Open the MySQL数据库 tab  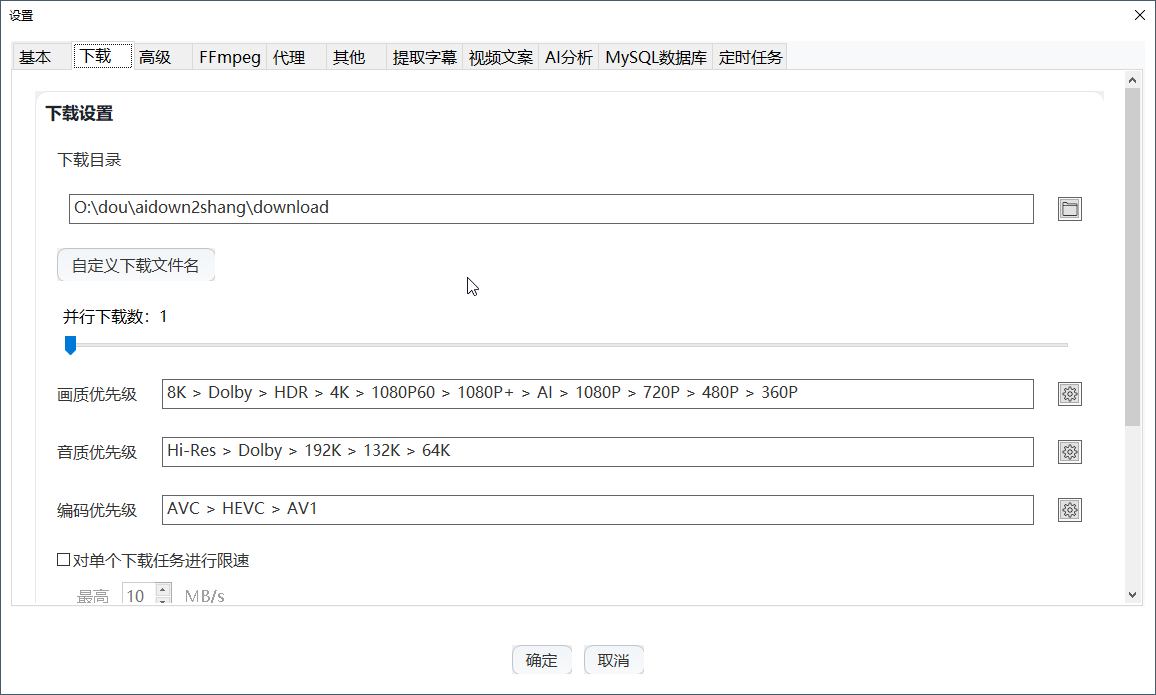tap(655, 58)
